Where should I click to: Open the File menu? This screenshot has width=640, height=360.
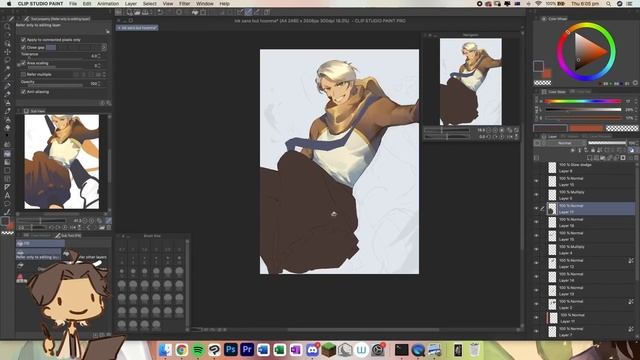[x=73, y=4]
